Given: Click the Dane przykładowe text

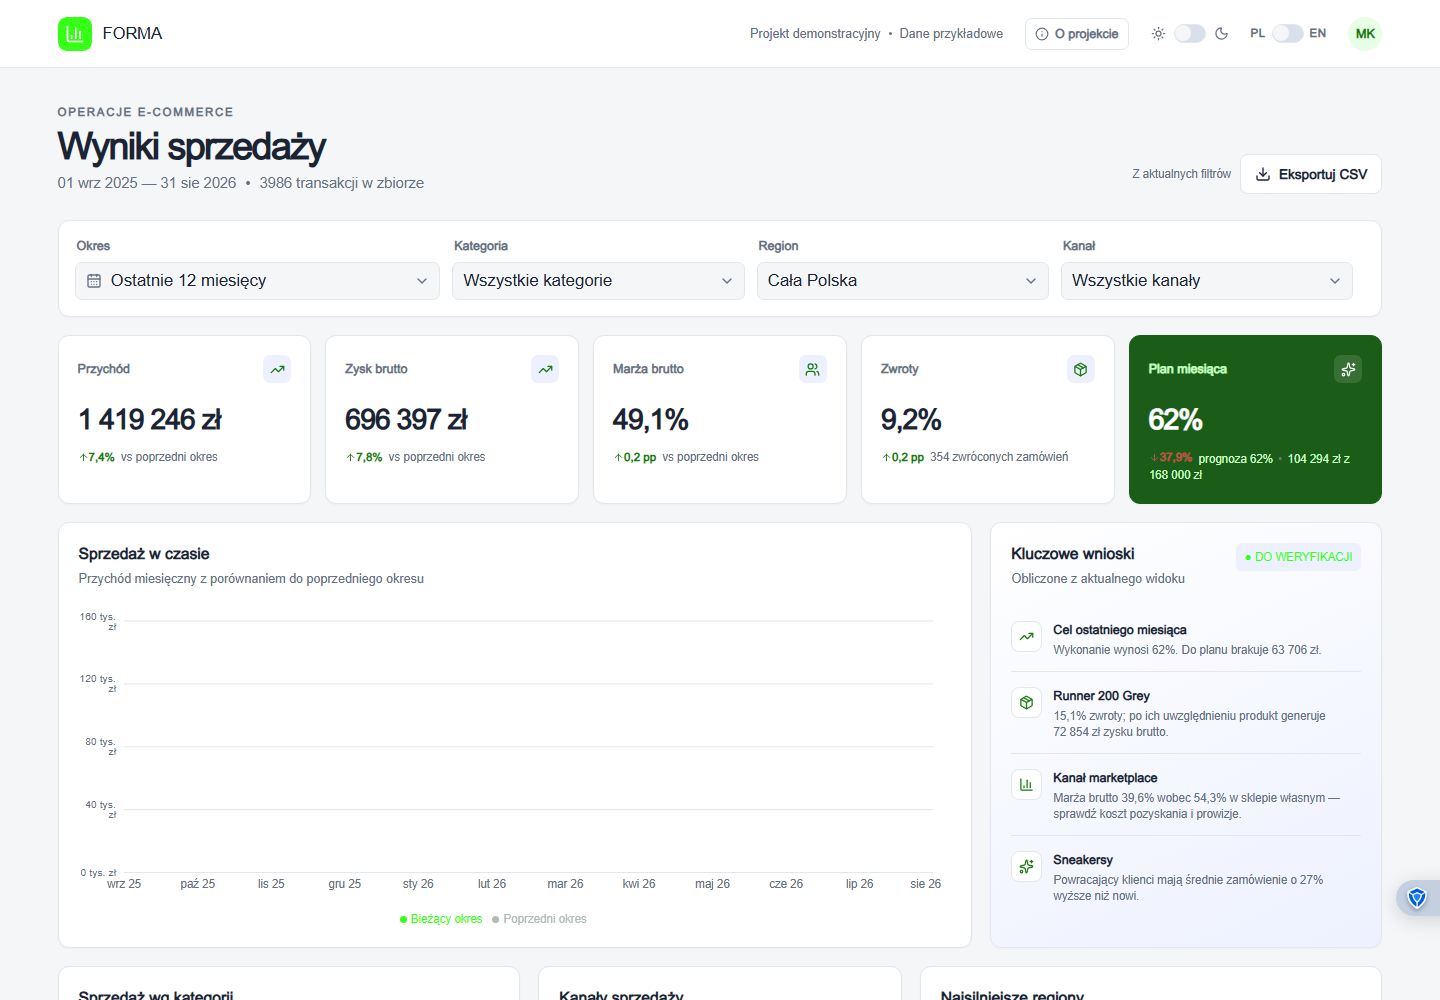Looking at the screenshot, I should 951,34.
